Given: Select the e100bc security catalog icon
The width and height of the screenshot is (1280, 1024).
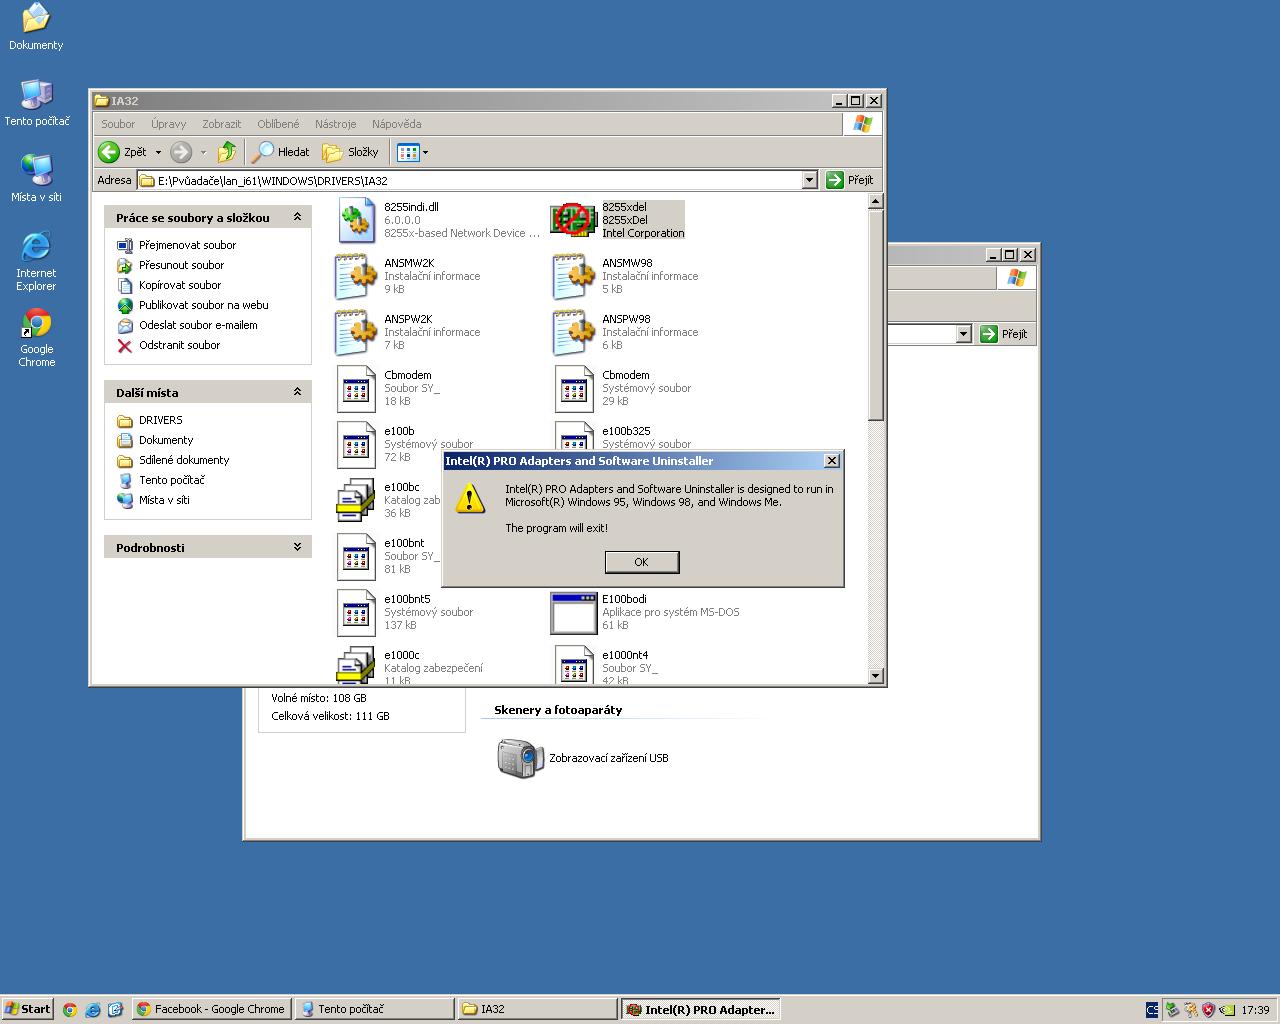Looking at the screenshot, I should 355,500.
